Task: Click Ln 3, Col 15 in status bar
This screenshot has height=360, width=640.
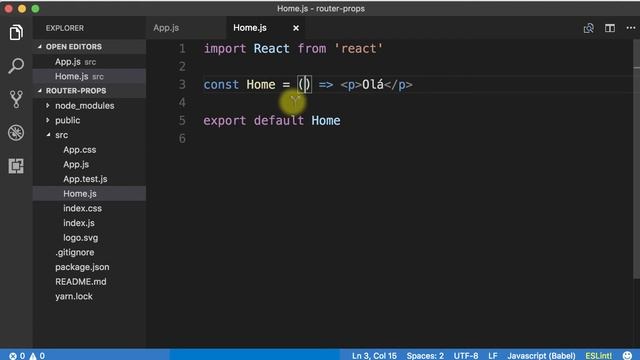Action: [374, 356]
